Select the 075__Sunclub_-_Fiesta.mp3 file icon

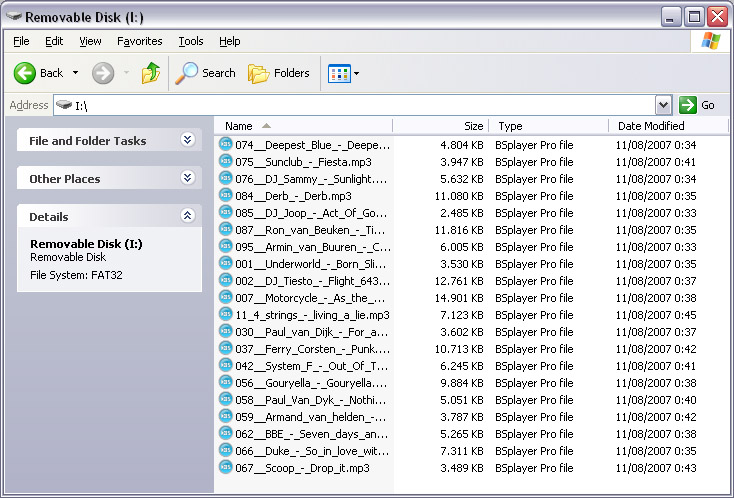[226, 162]
